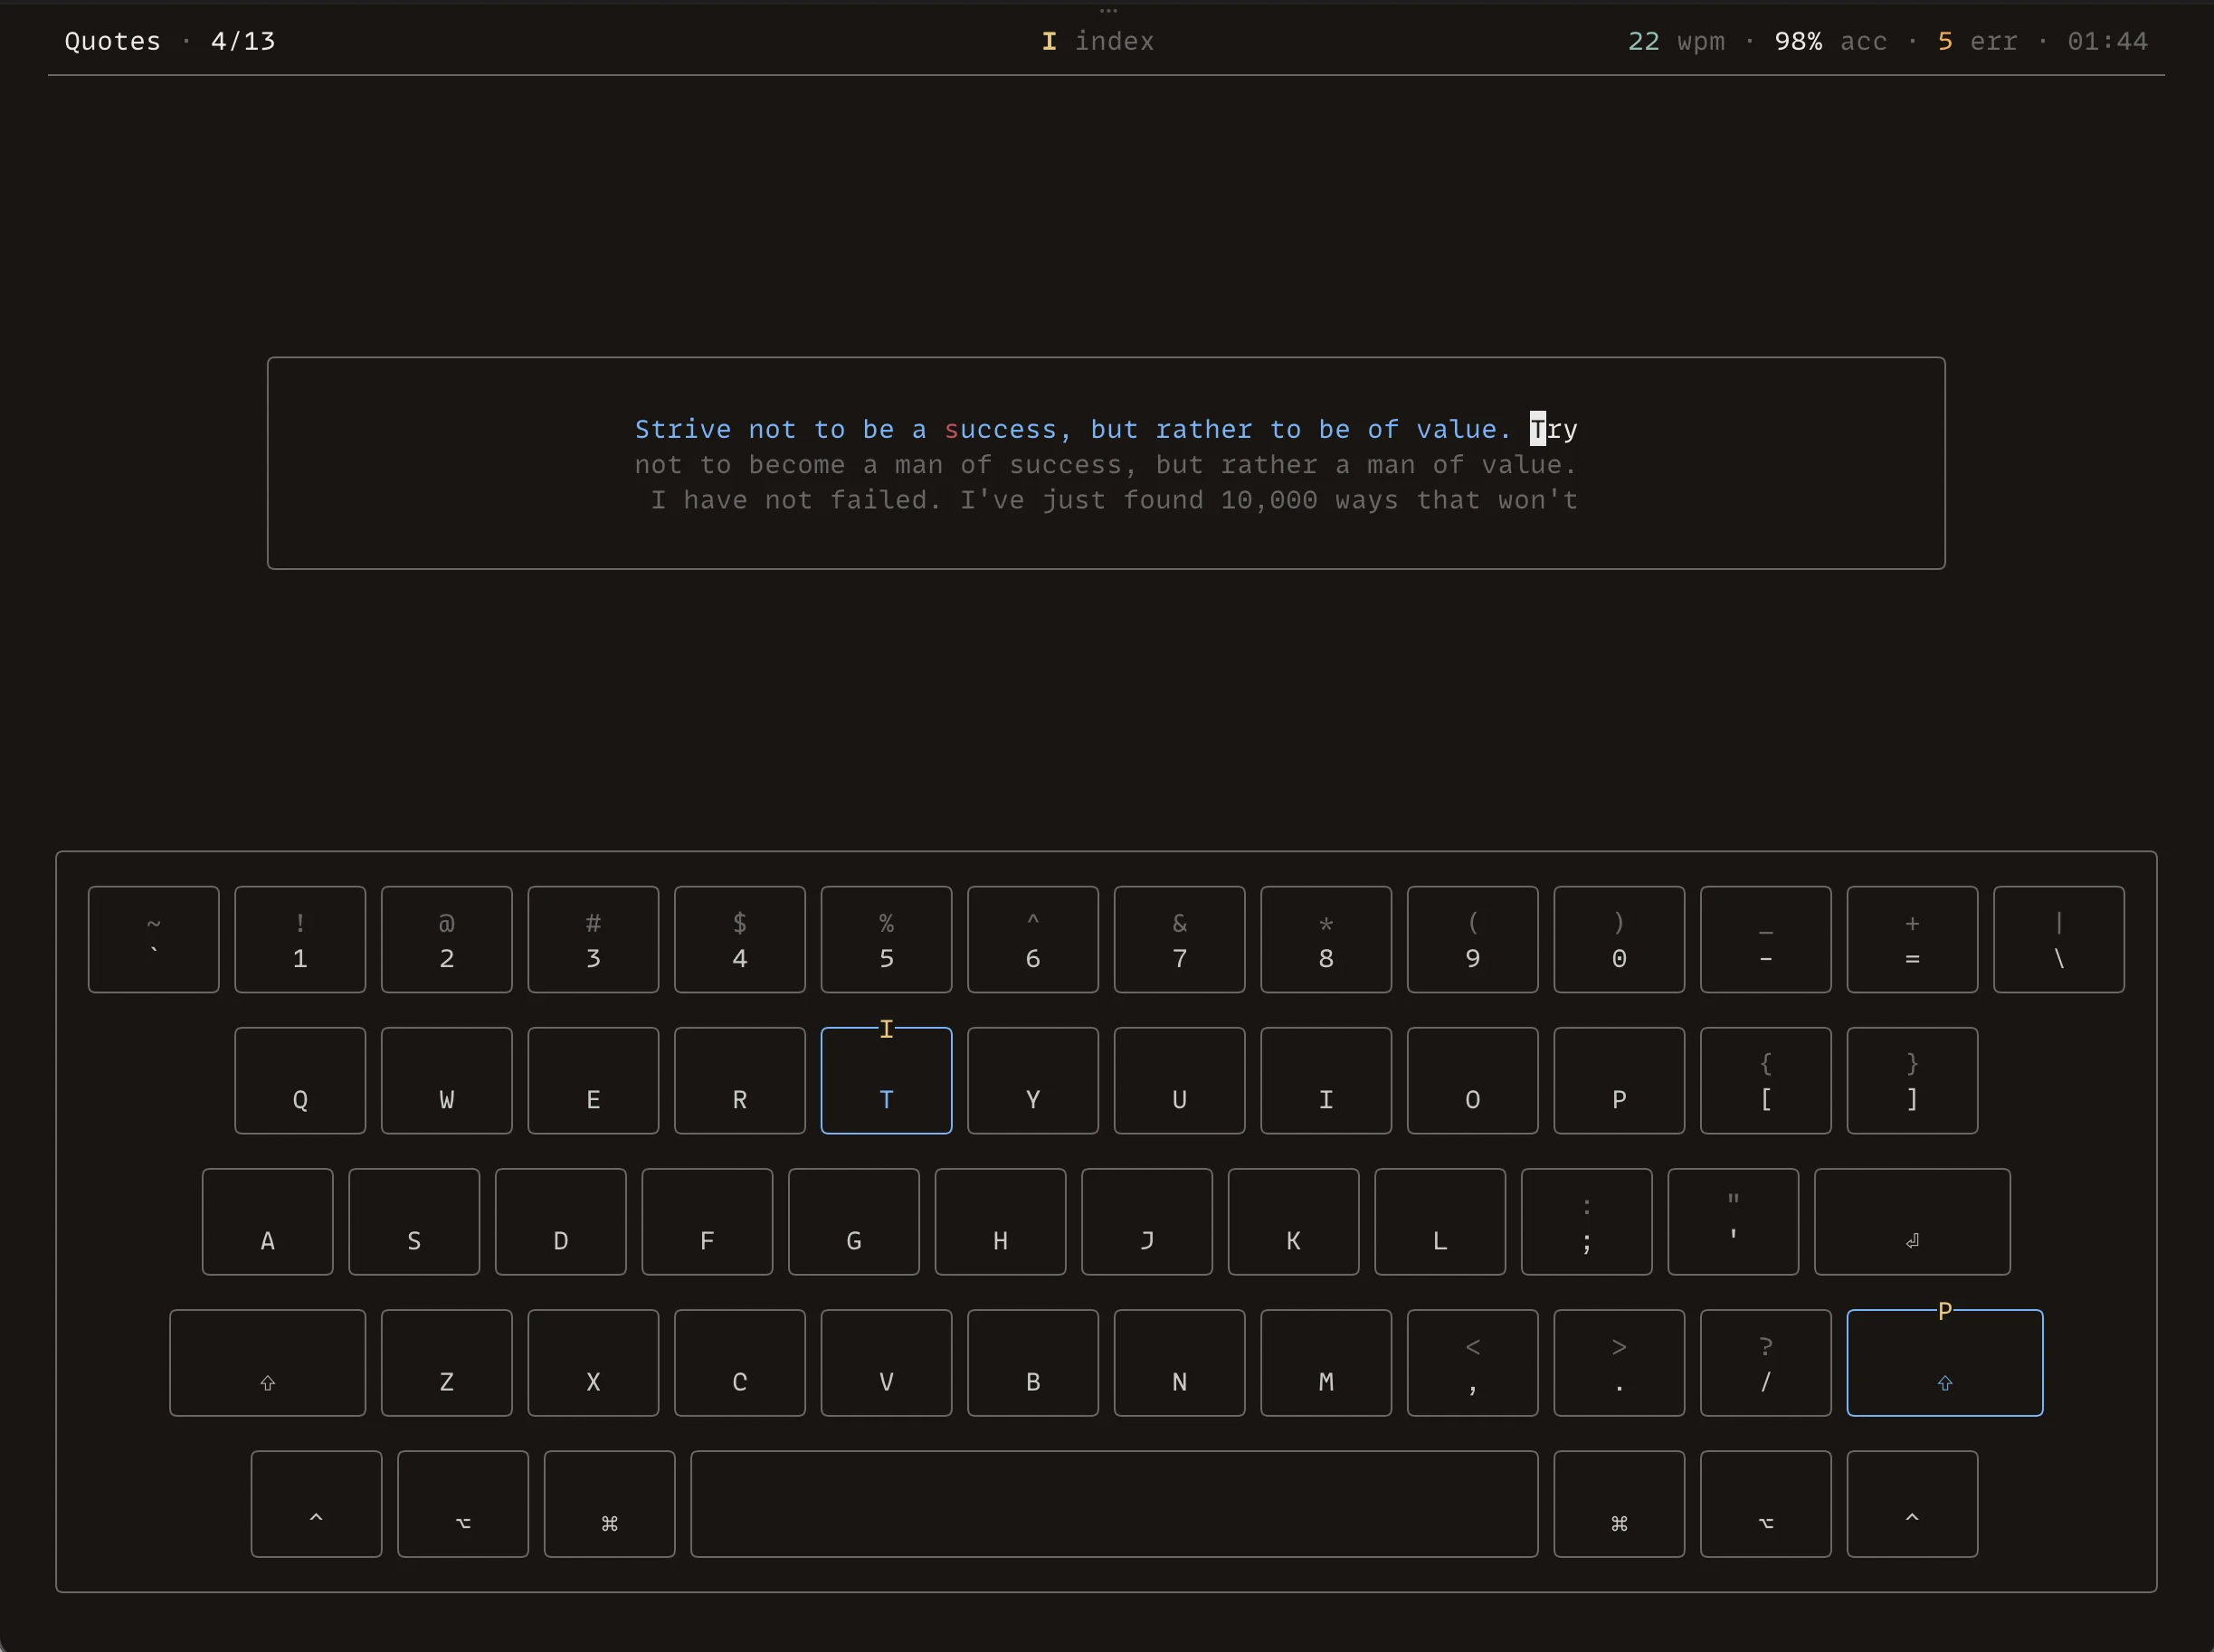The image size is (2214, 1652).
Task: Click the '5 err' error count
Action: coord(1977,41)
